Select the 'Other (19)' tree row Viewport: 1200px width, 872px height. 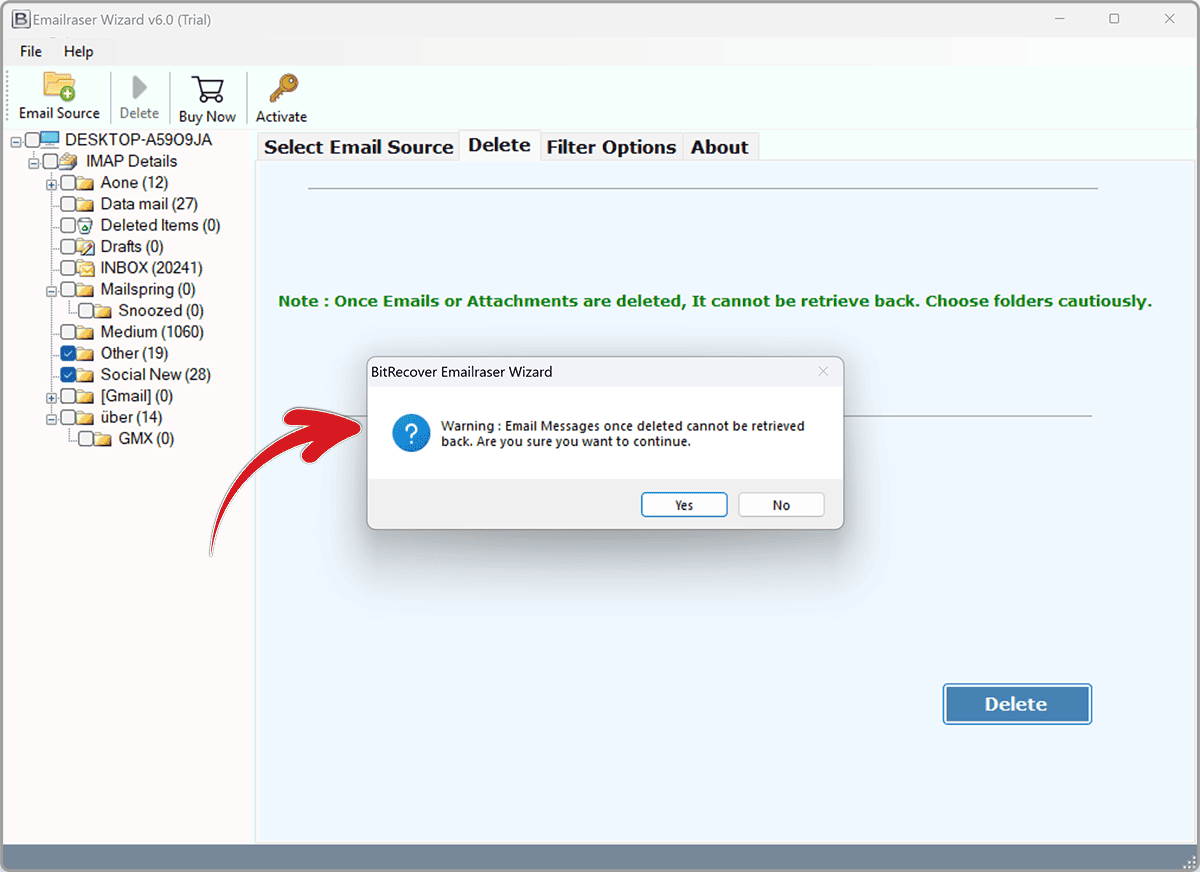click(134, 353)
